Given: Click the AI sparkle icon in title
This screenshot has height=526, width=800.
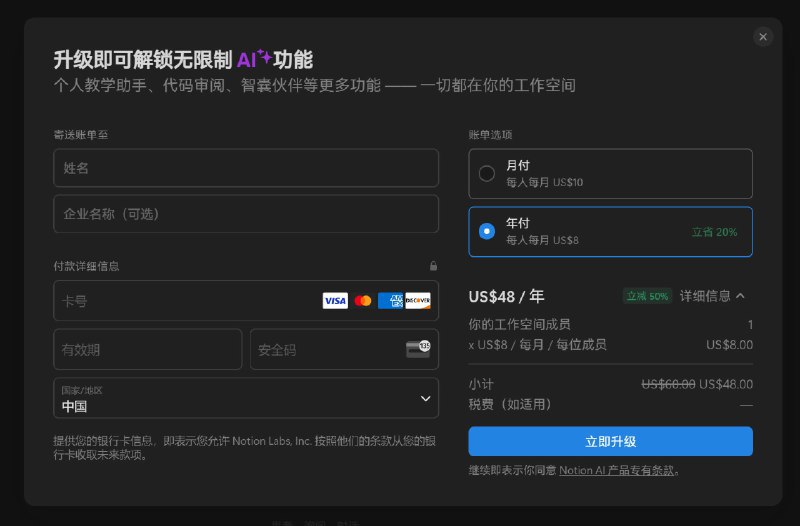Looking at the screenshot, I should tap(264, 56).
